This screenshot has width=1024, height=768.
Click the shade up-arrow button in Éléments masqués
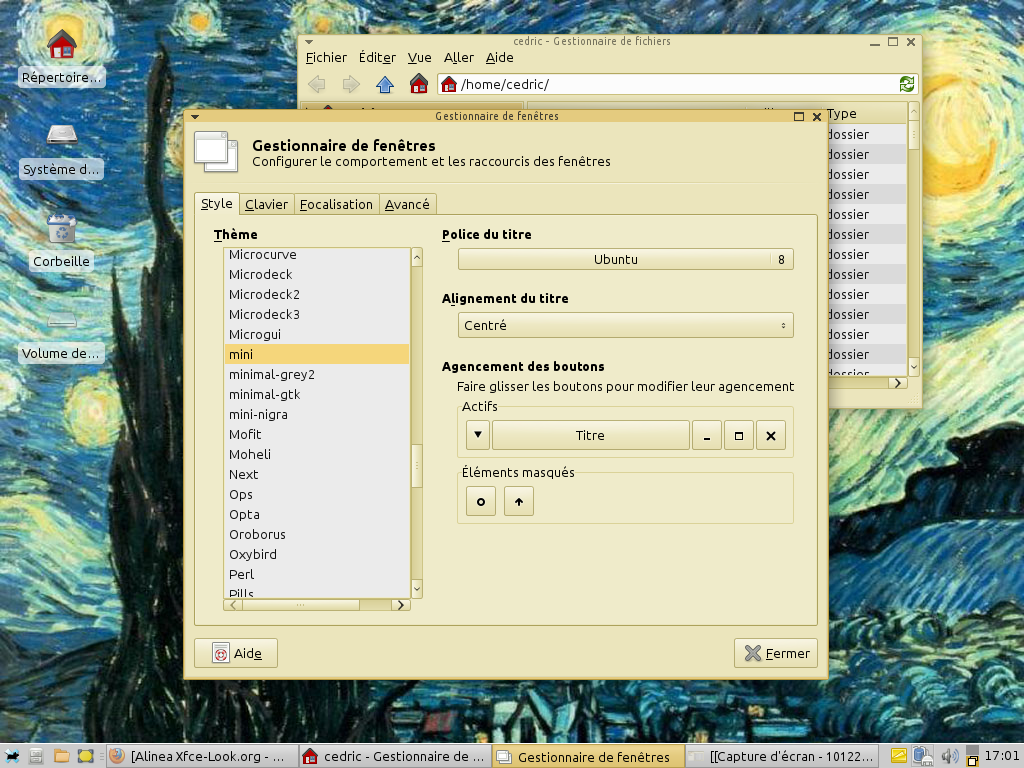(x=519, y=502)
